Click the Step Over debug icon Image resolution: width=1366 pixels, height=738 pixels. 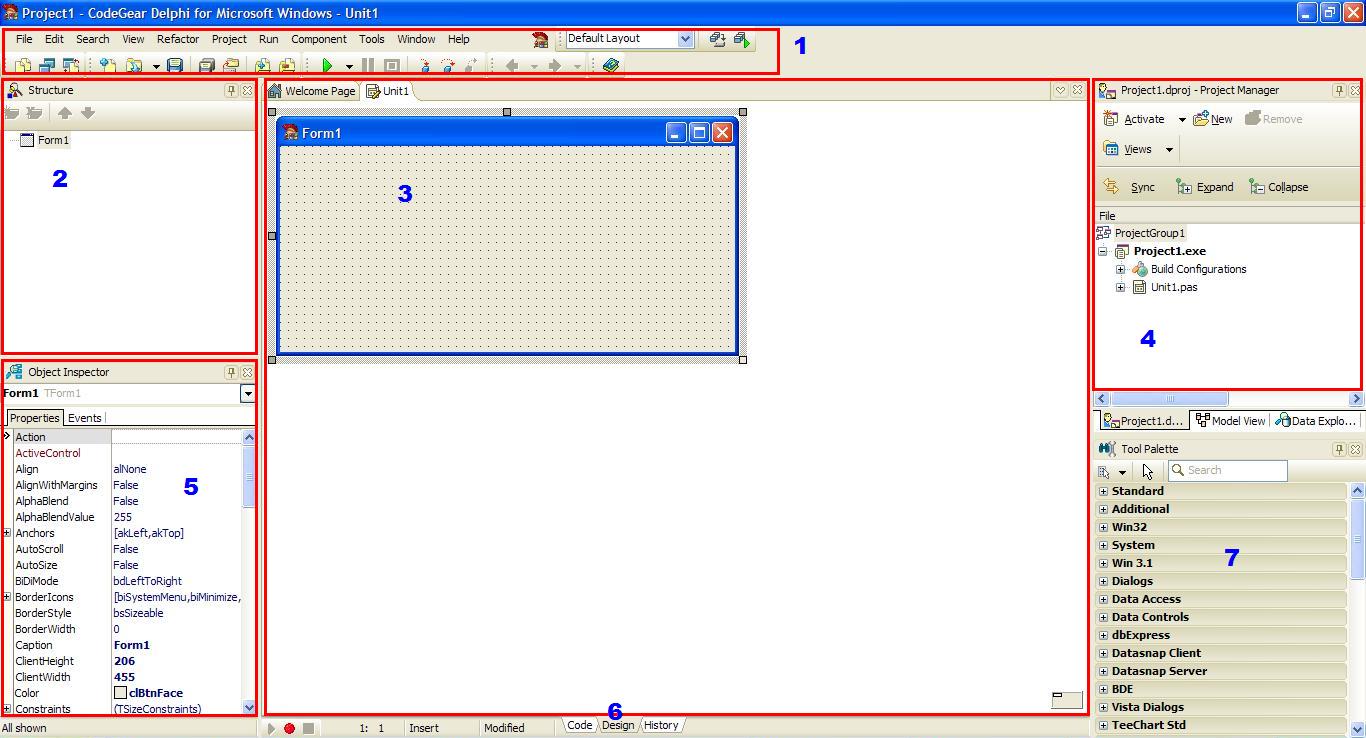pos(448,65)
